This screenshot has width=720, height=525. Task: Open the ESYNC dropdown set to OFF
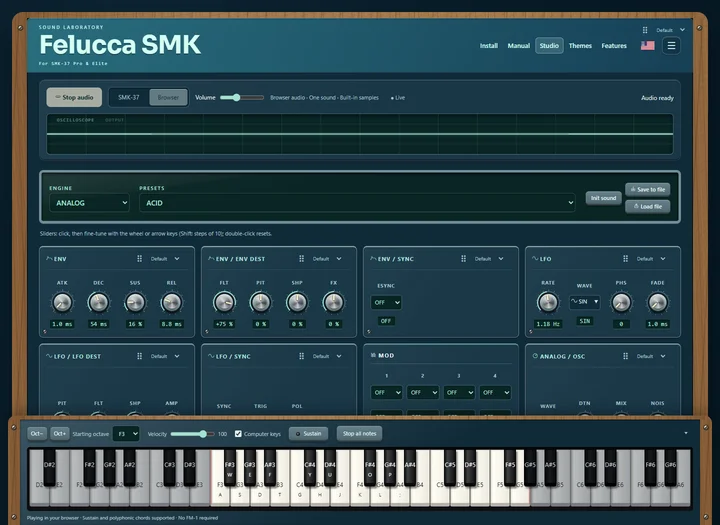click(386, 302)
